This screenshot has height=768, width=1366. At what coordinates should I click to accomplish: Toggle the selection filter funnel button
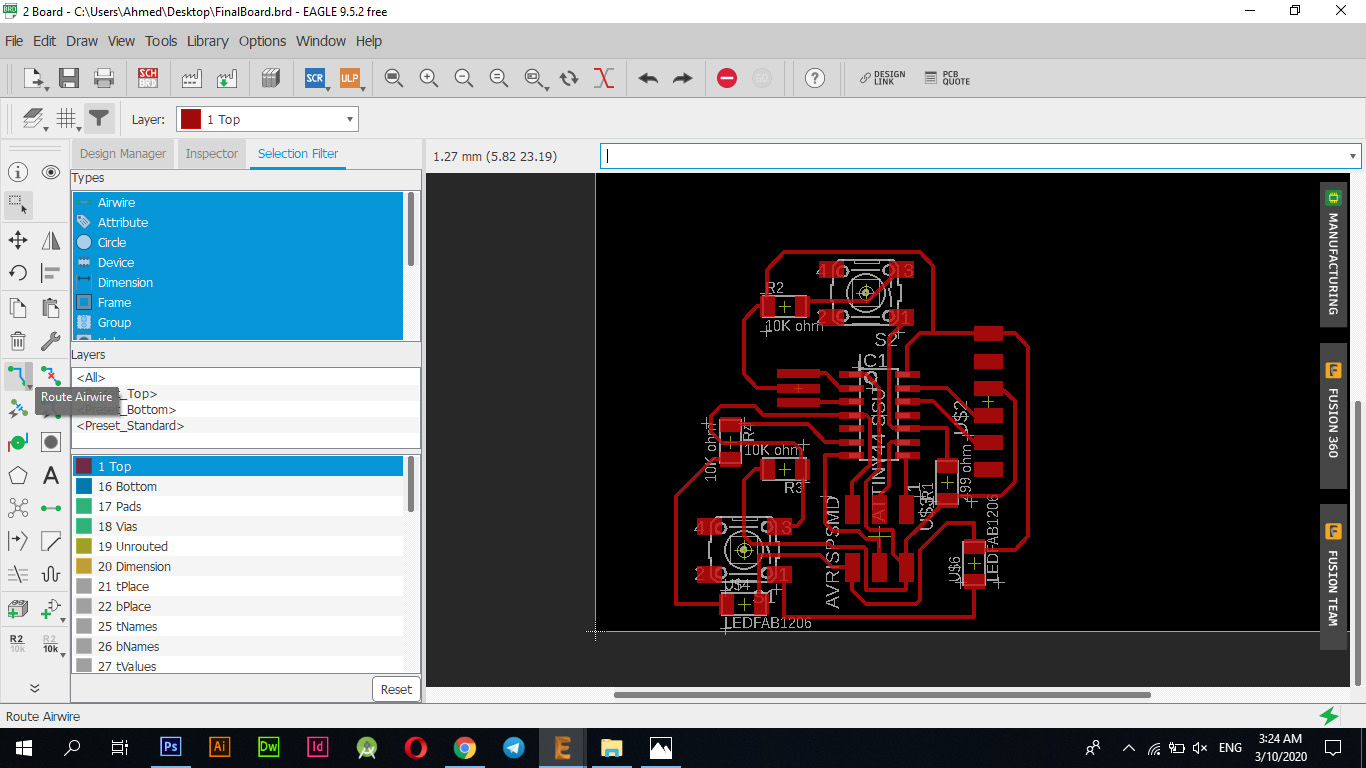tap(98, 119)
